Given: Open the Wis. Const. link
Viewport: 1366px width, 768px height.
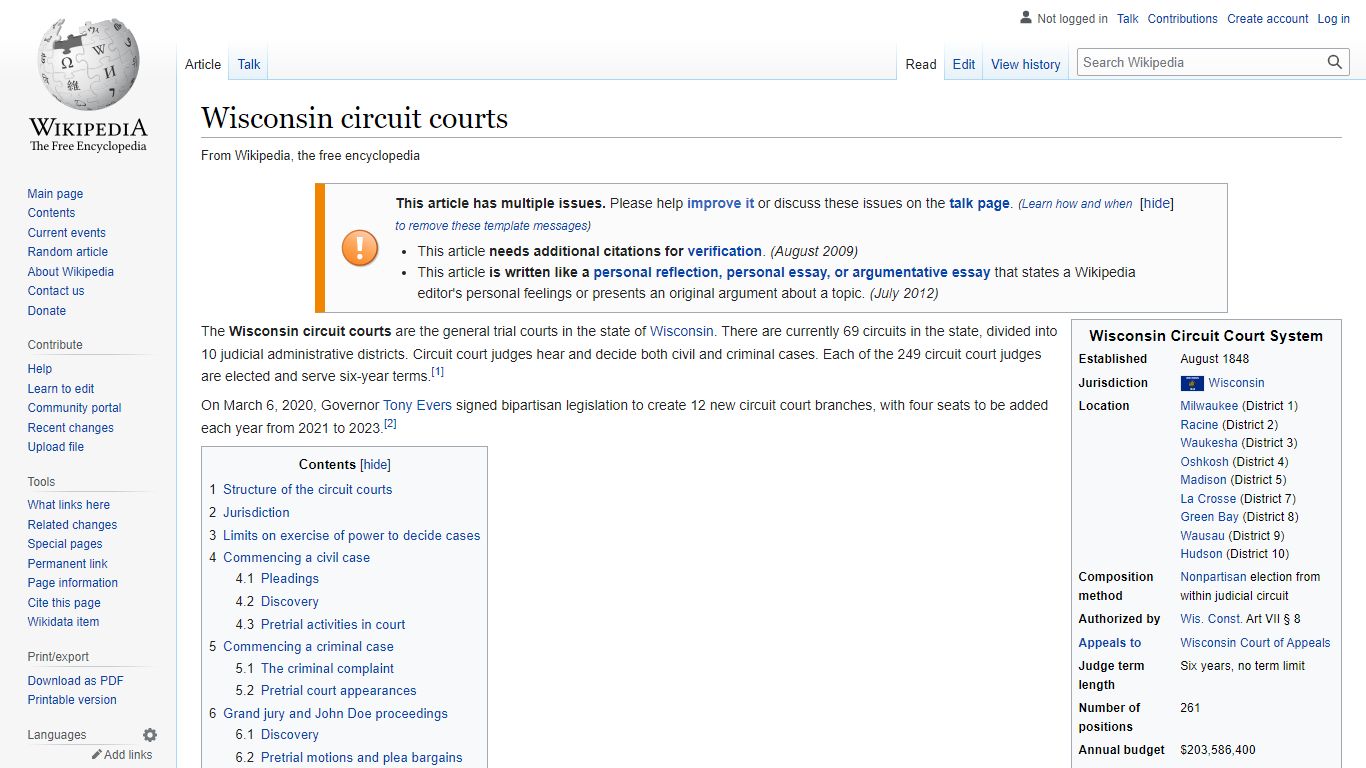Looking at the screenshot, I should point(1211,619).
